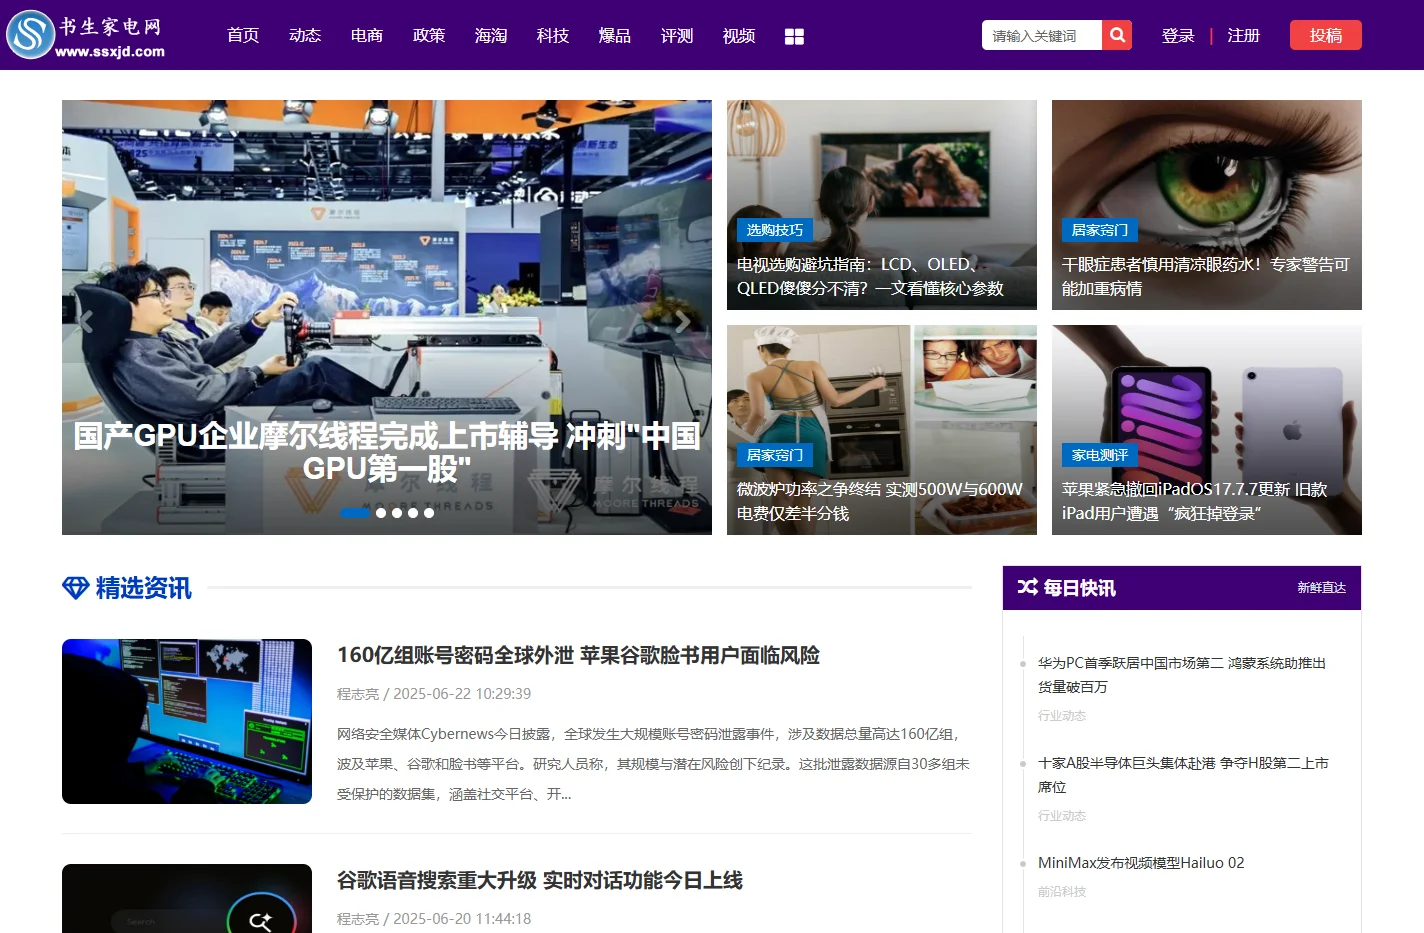Click the green eye close-up image tile
The width and height of the screenshot is (1424, 933).
1207,205
